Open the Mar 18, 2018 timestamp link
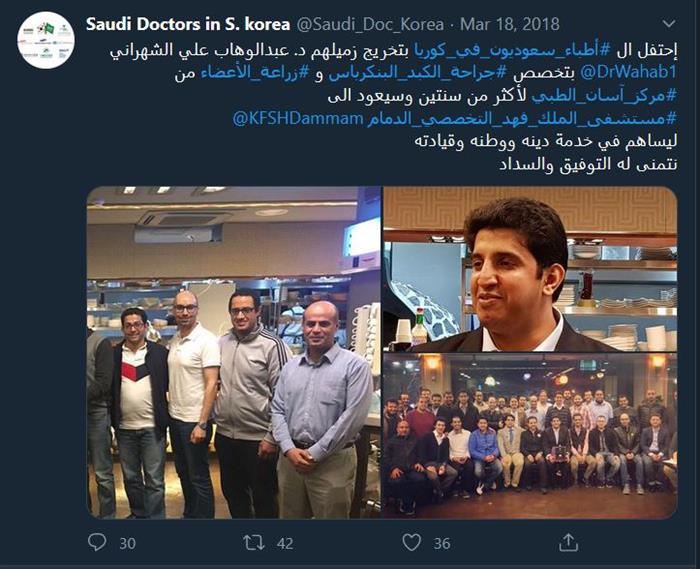This screenshot has width=700, height=569. 509,24
